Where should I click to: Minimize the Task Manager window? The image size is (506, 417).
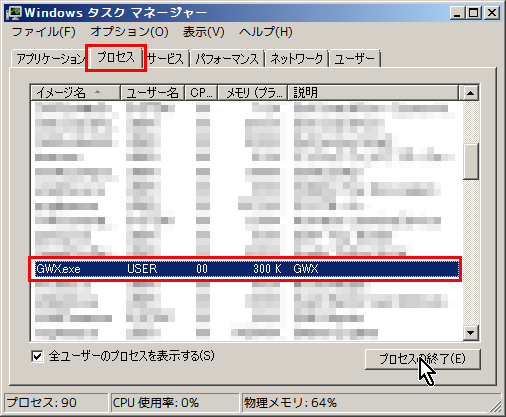click(x=457, y=13)
